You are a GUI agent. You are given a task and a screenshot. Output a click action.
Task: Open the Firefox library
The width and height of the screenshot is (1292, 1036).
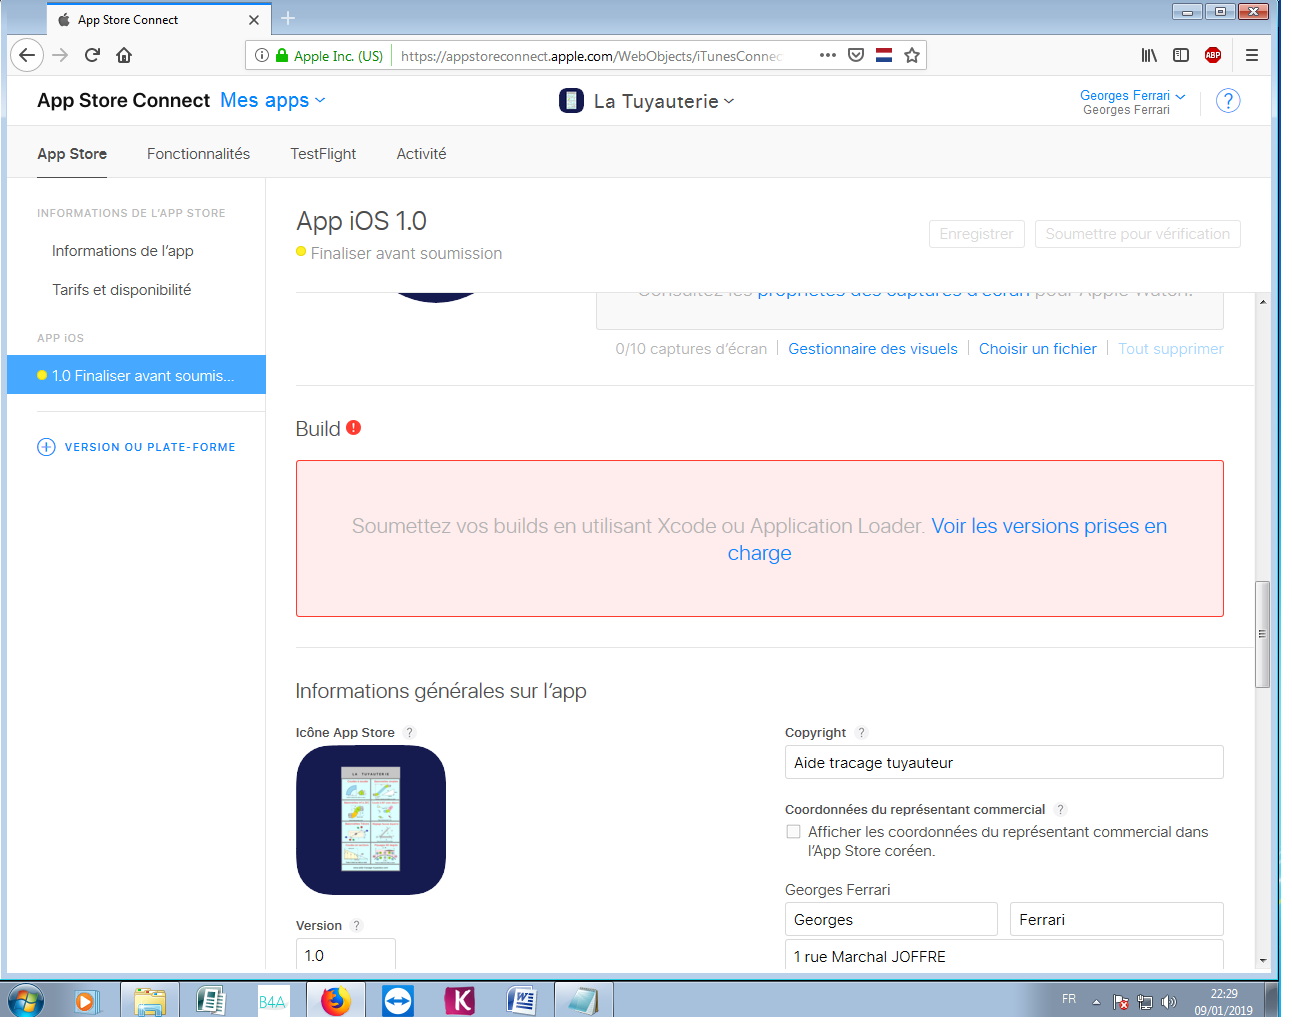coord(1149,55)
